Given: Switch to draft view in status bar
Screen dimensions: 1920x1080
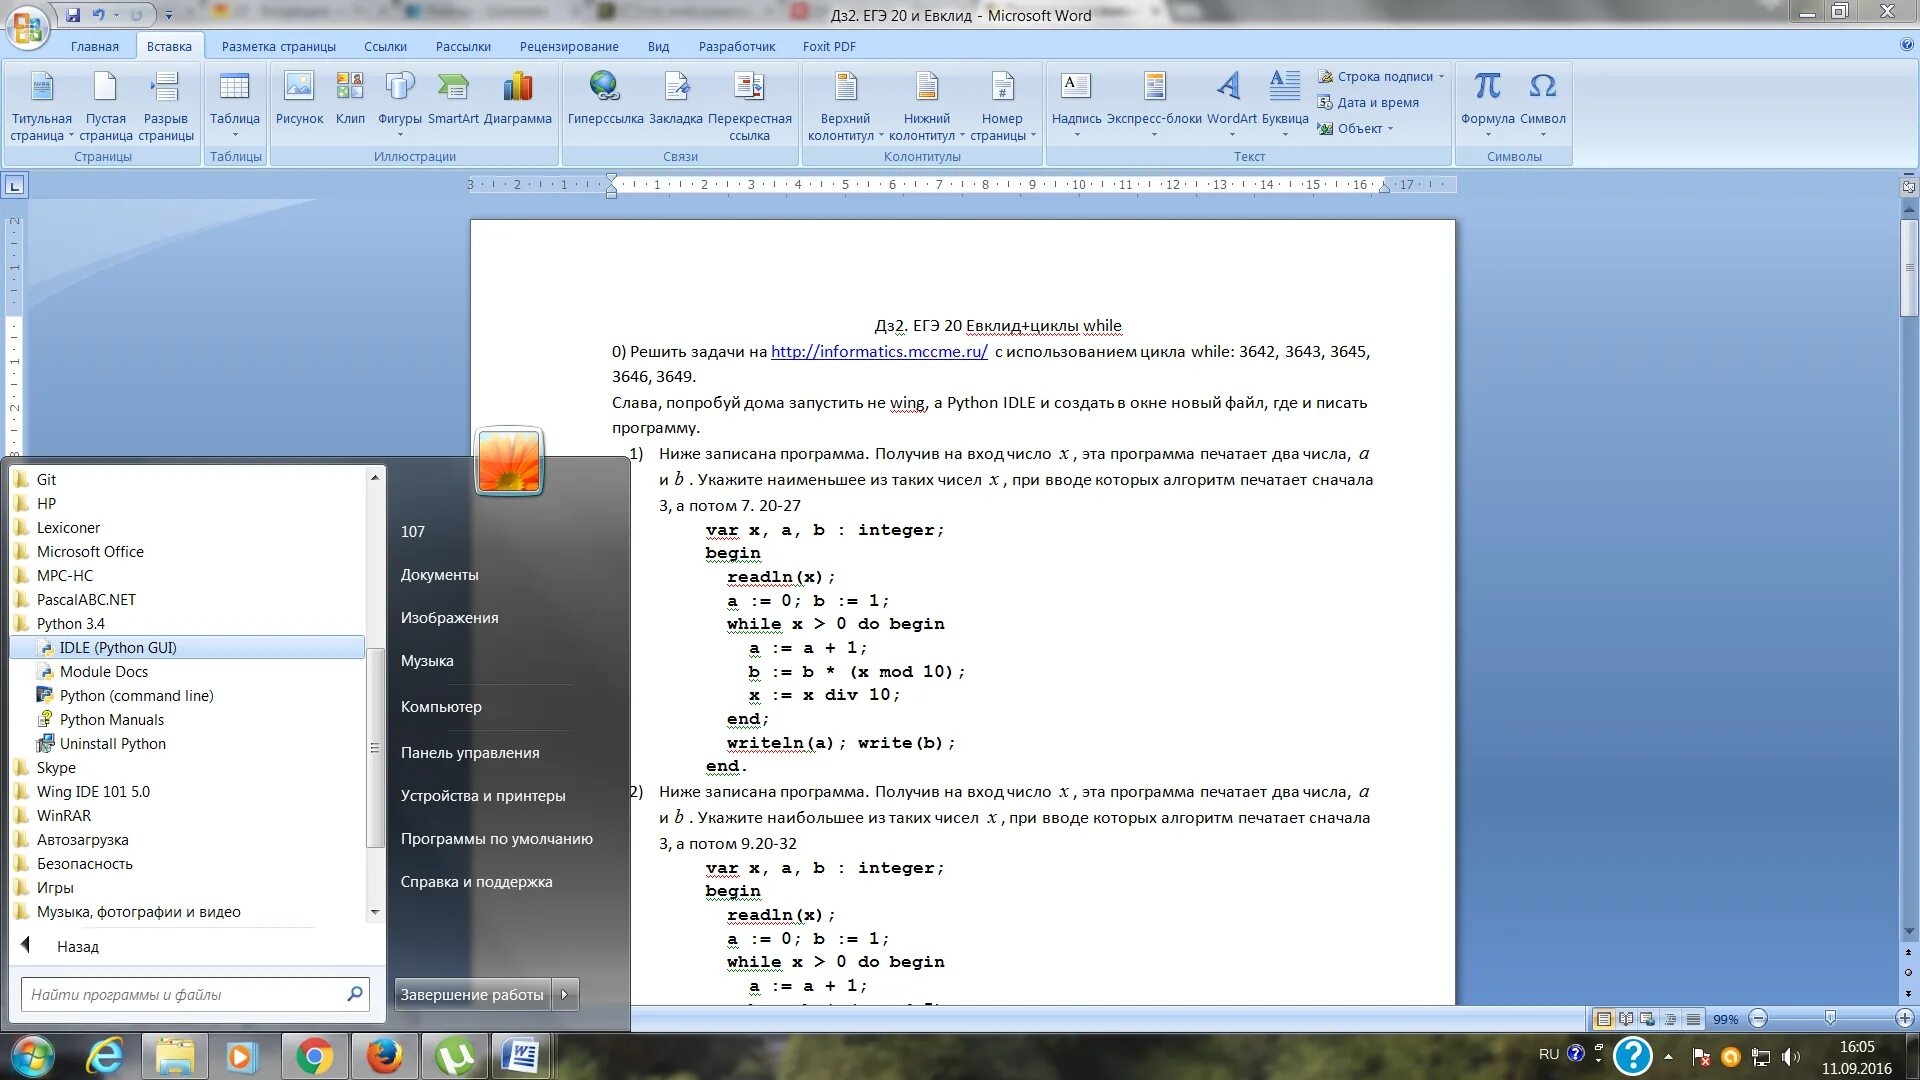Looking at the screenshot, I should click(1693, 1019).
